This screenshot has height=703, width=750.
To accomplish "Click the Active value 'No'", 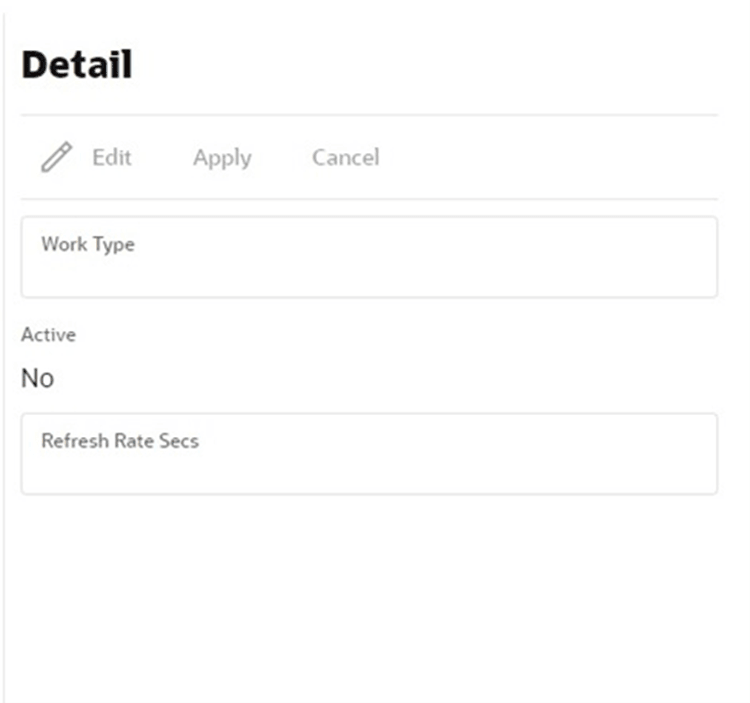I will coord(37,378).
